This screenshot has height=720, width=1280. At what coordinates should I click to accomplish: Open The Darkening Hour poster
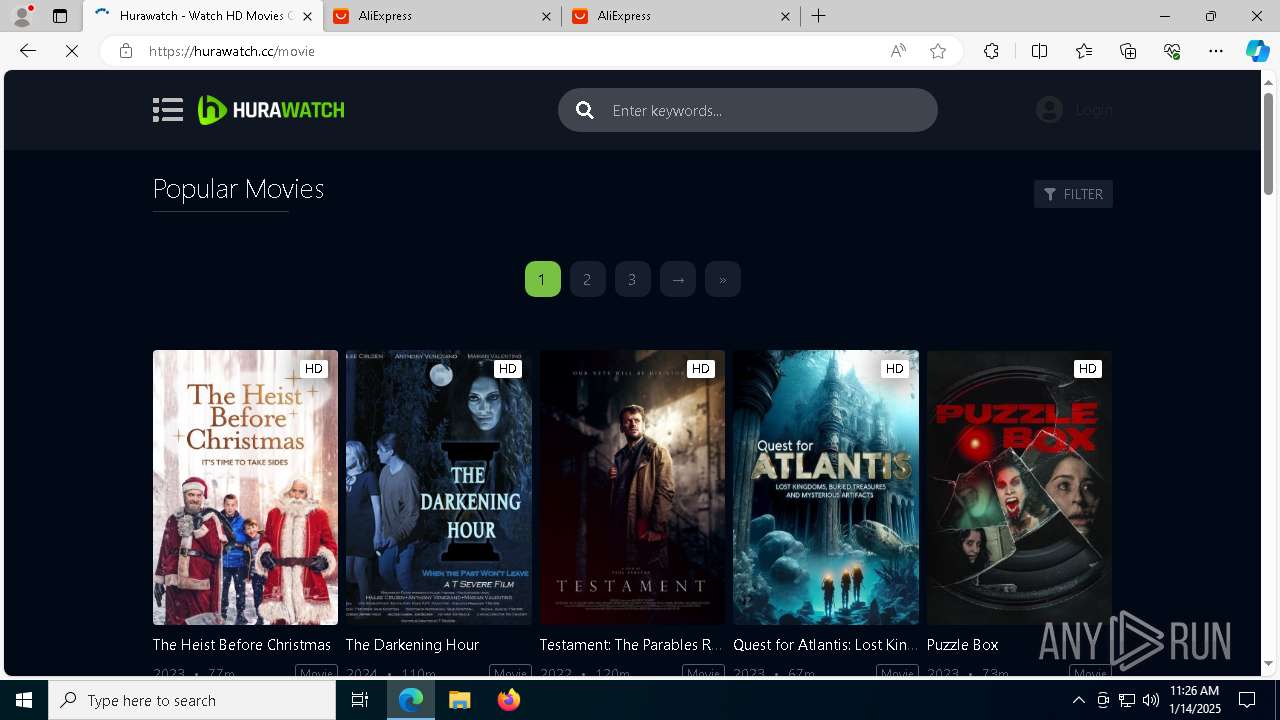(x=439, y=487)
